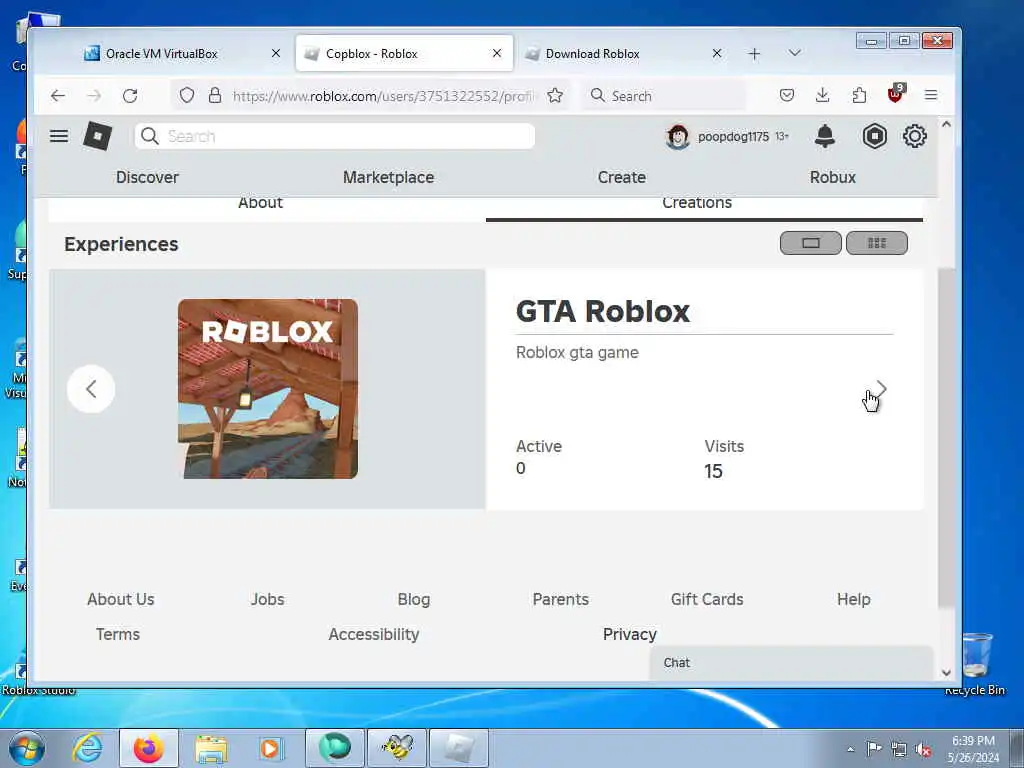This screenshot has width=1024, height=768.
Task: Open the Firefox application menu
Action: point(931,95)
